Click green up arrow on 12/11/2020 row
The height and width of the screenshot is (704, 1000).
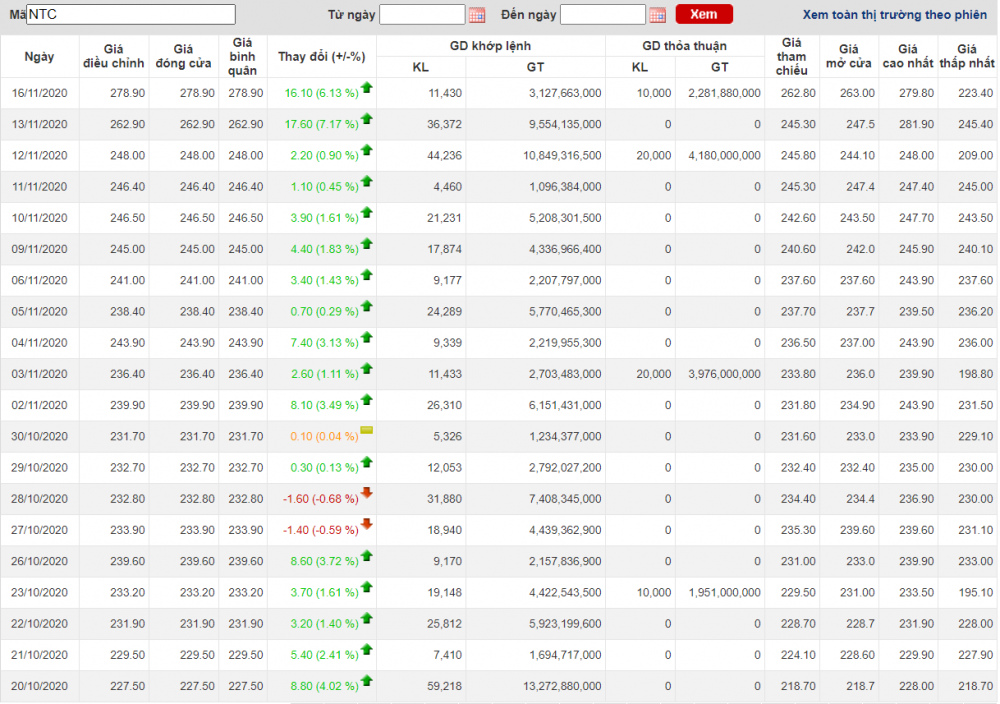367,150
